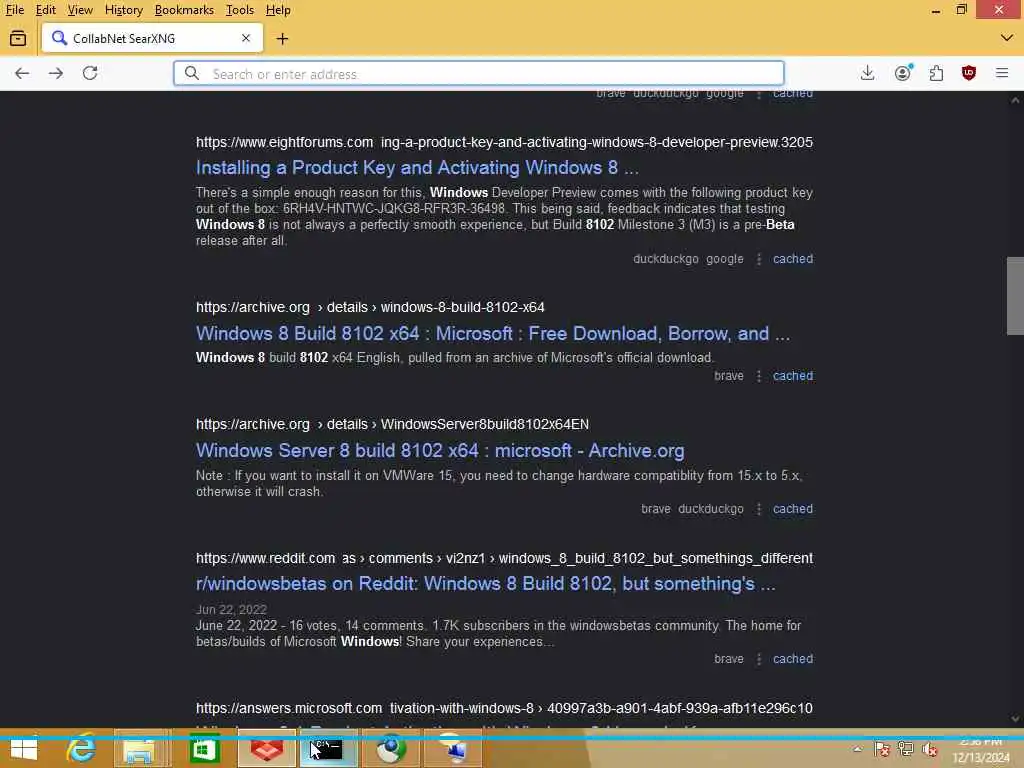Select the CollabNet SearXNG tab
The width and height of the screenshot is (1024, 768).
[152, 38]
